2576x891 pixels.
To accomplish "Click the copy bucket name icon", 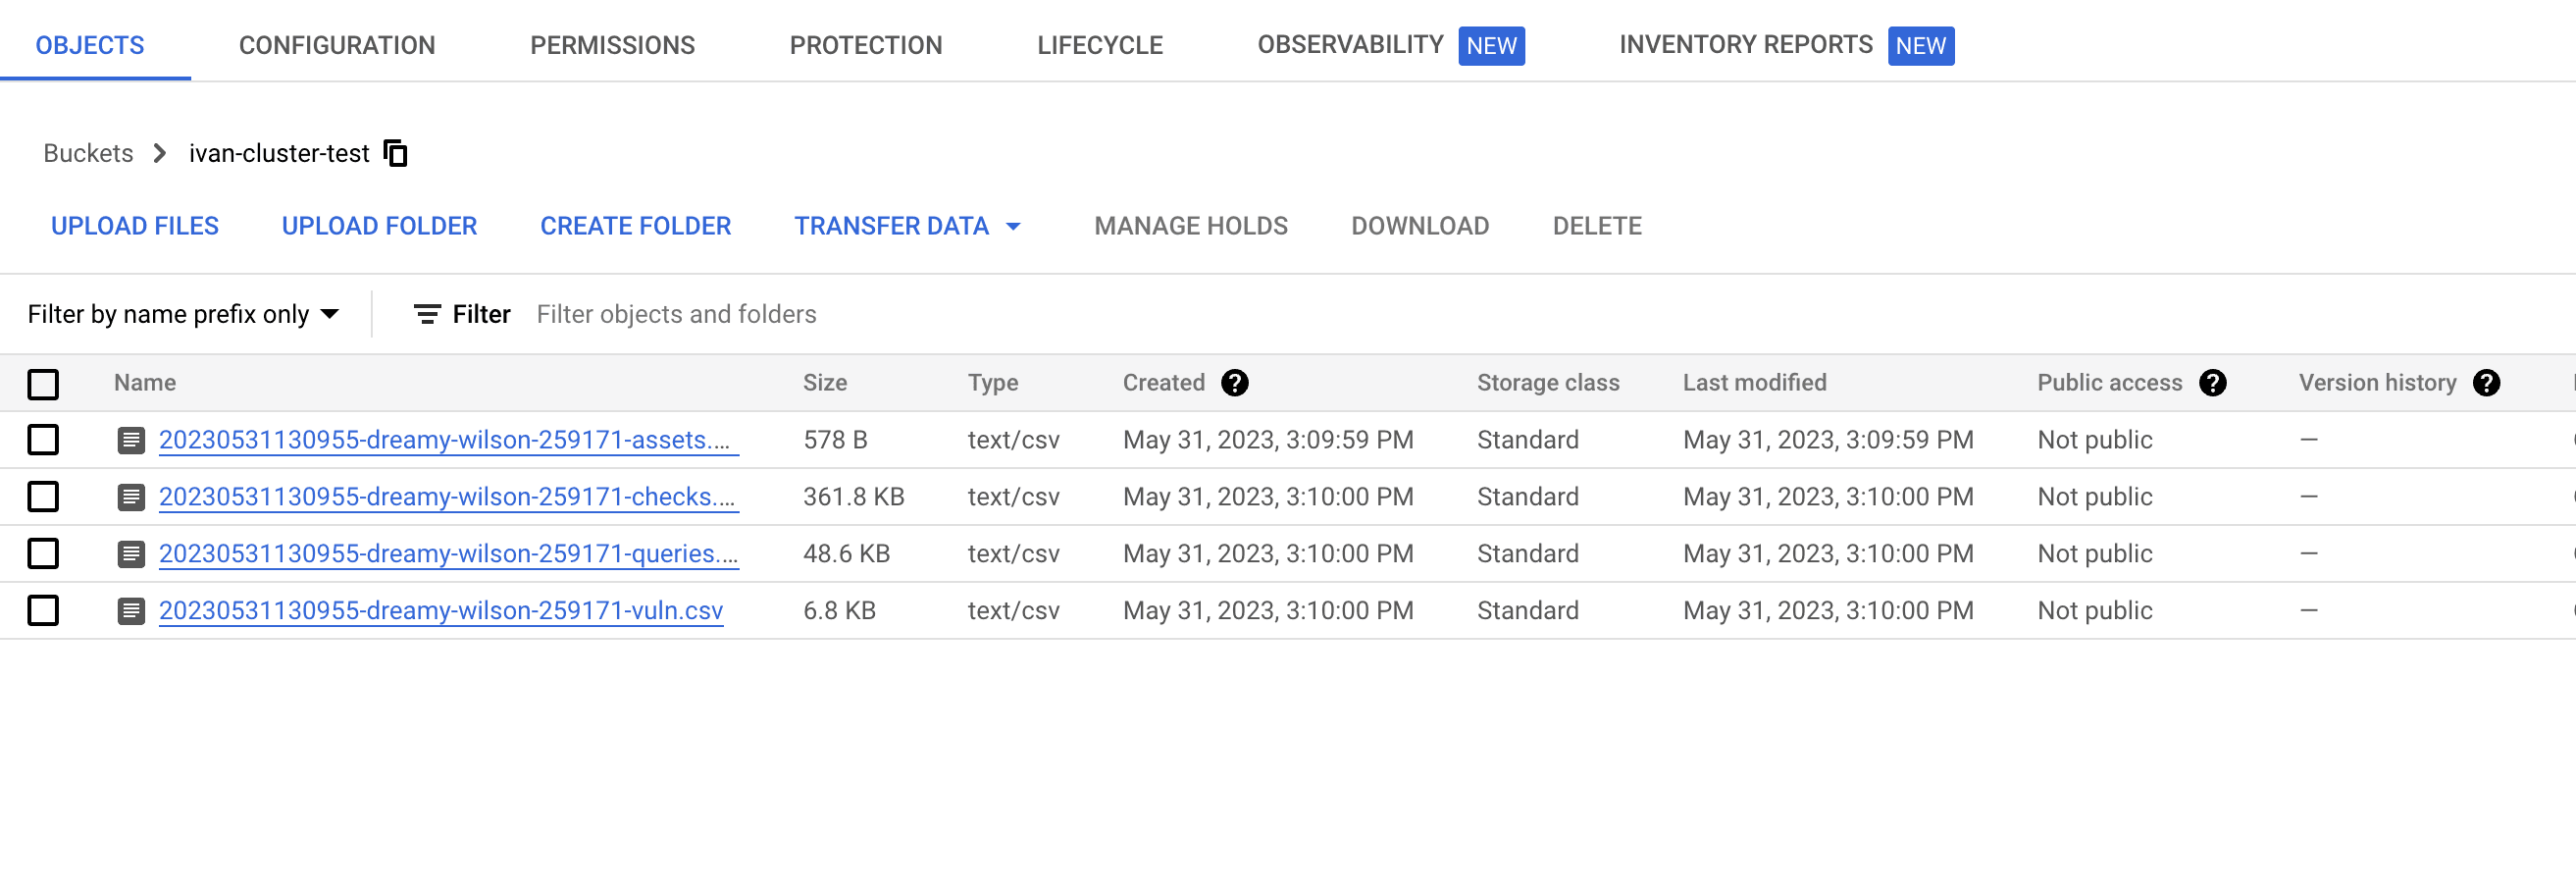I will [x=396, y=153].
